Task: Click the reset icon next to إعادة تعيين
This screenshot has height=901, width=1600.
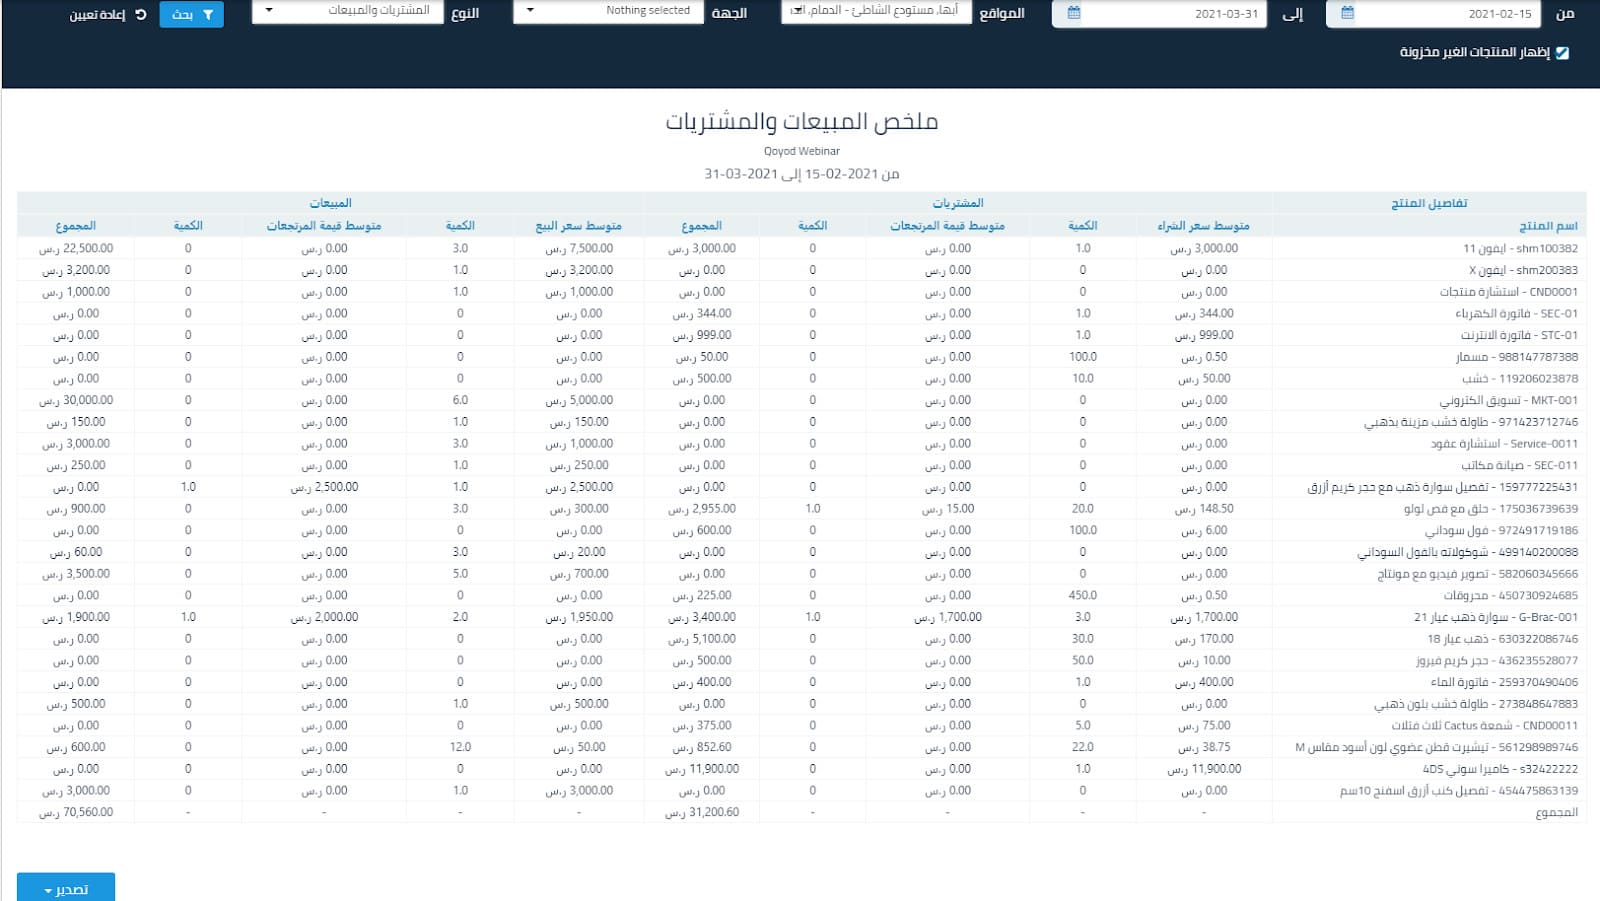Action: click(x=140, y=15)
